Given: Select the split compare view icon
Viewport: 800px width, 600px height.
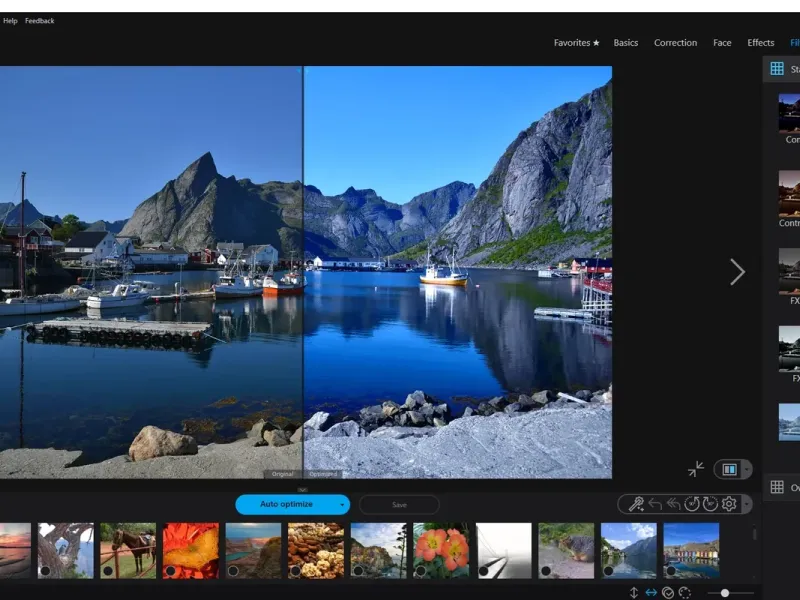Looking at the screenshot, I should [x=729, y=469].
